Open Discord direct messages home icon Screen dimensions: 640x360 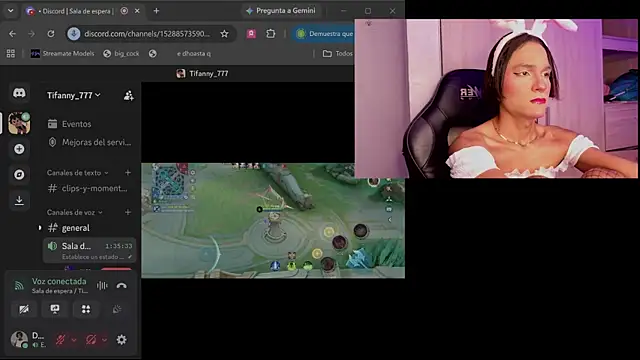point(19,93)
